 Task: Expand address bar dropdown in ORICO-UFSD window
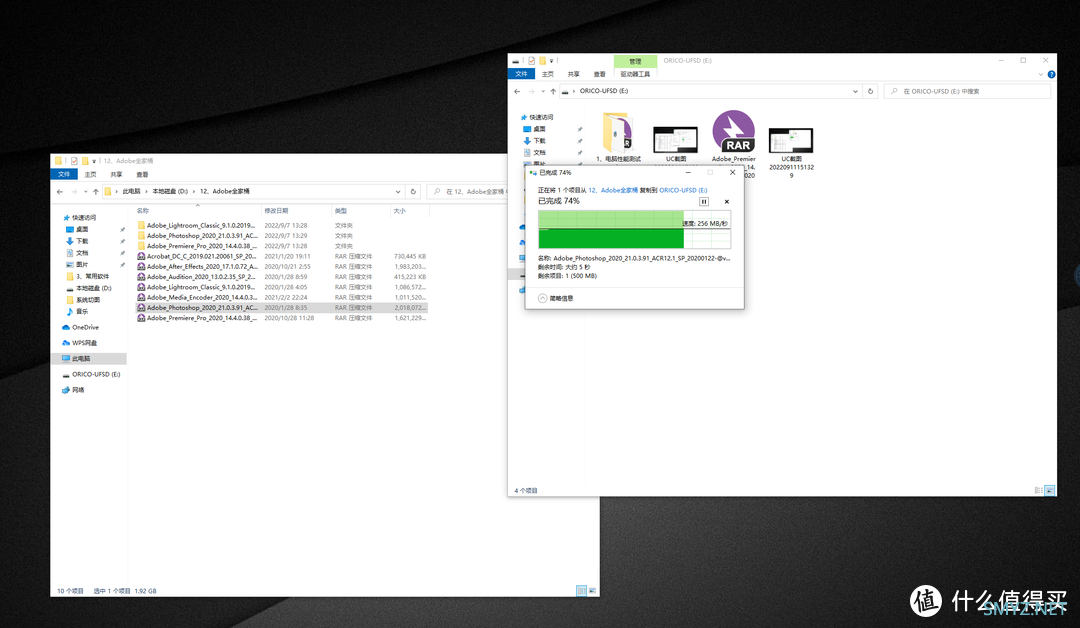click(x=855, y=91)
